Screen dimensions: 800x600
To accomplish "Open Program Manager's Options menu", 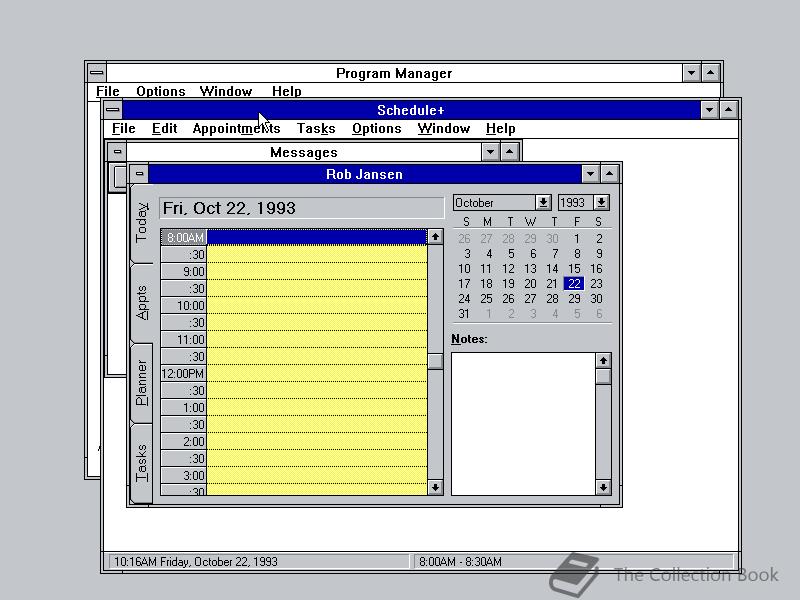I will click(161, 91).
